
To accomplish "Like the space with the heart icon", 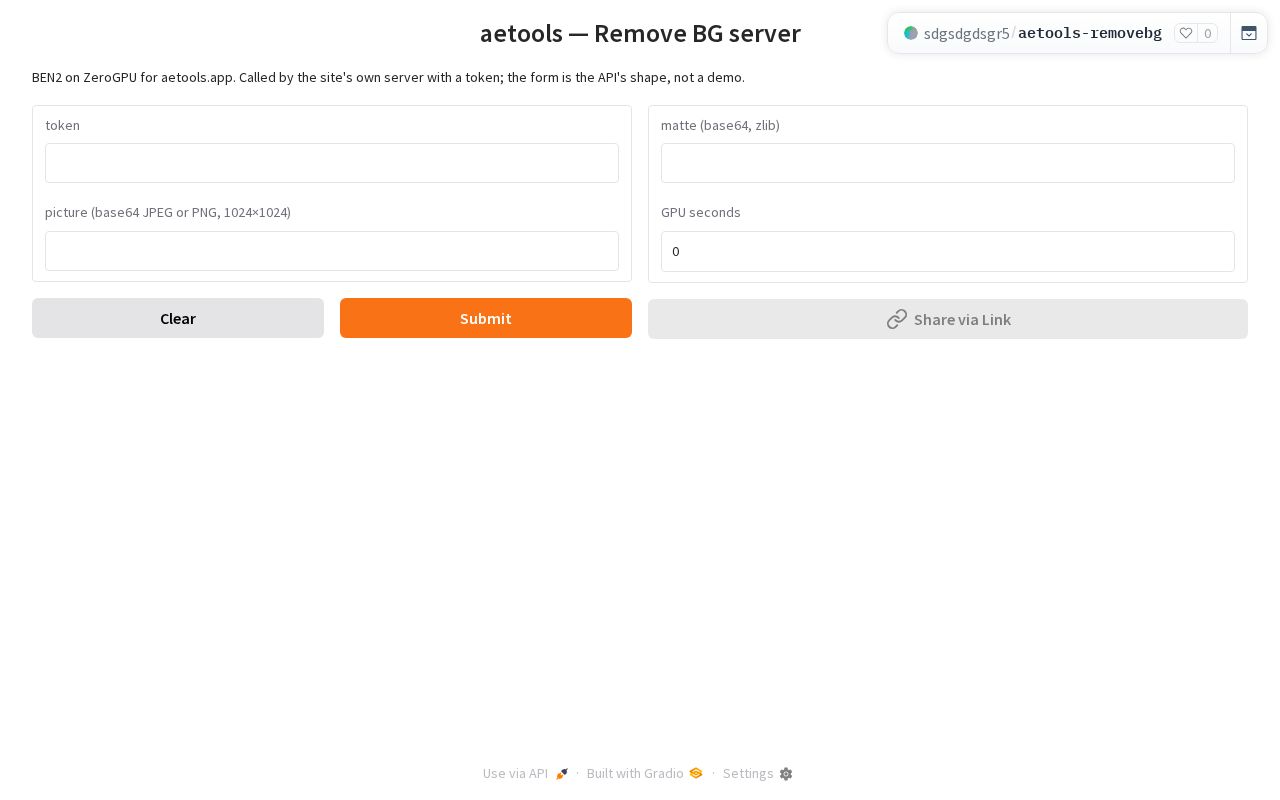I will click(x=1186, y=33).
